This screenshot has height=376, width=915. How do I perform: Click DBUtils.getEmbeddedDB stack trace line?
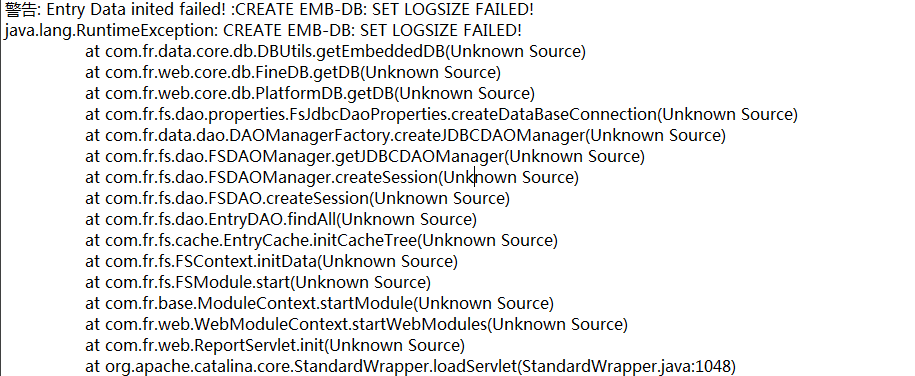point(336,51)
